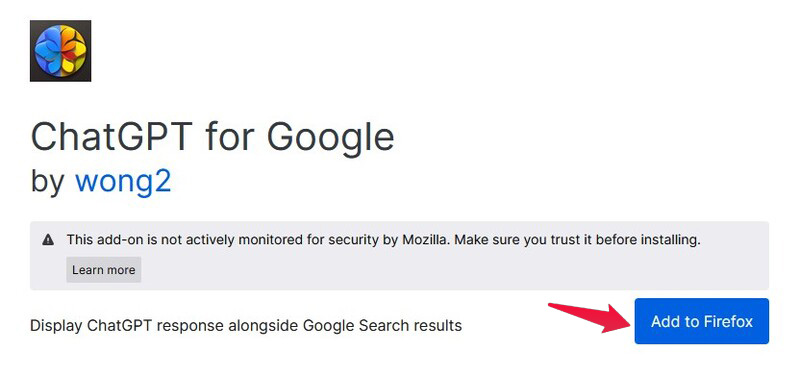The width and height of the screenshot is (800, 376).
Task: Click the word "by" before author name
Action: click(47, 181)
